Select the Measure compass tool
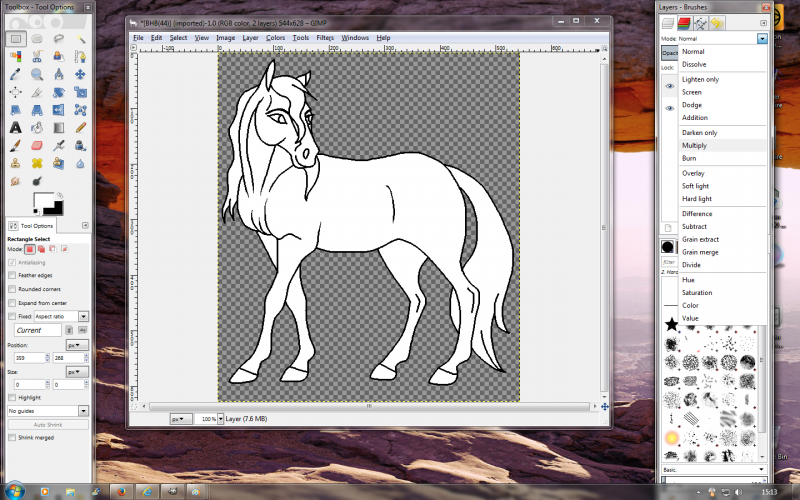Viewport: 800px width, 500px height. pos(59,74)
